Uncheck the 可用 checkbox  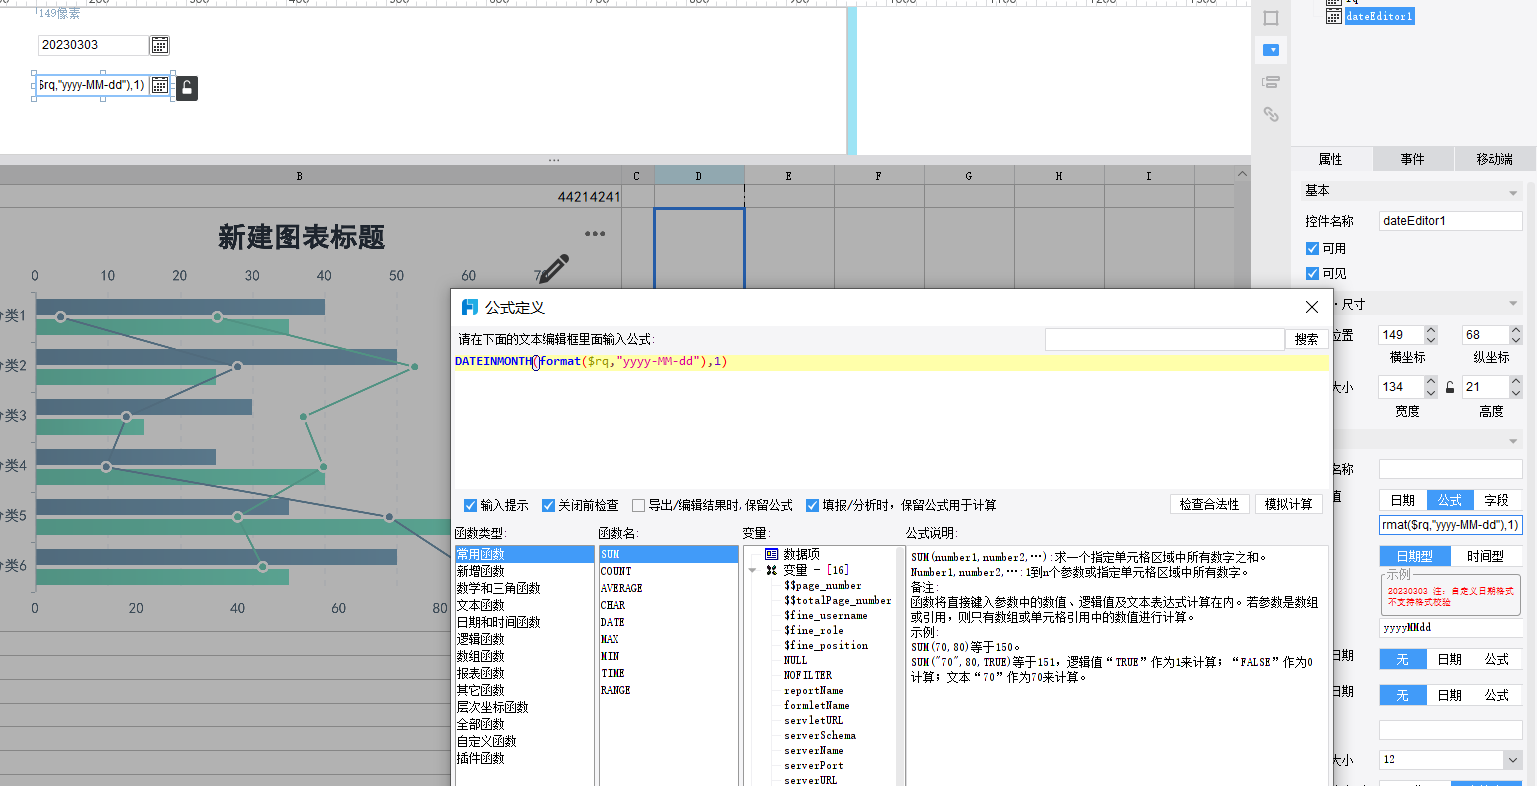1312,249
